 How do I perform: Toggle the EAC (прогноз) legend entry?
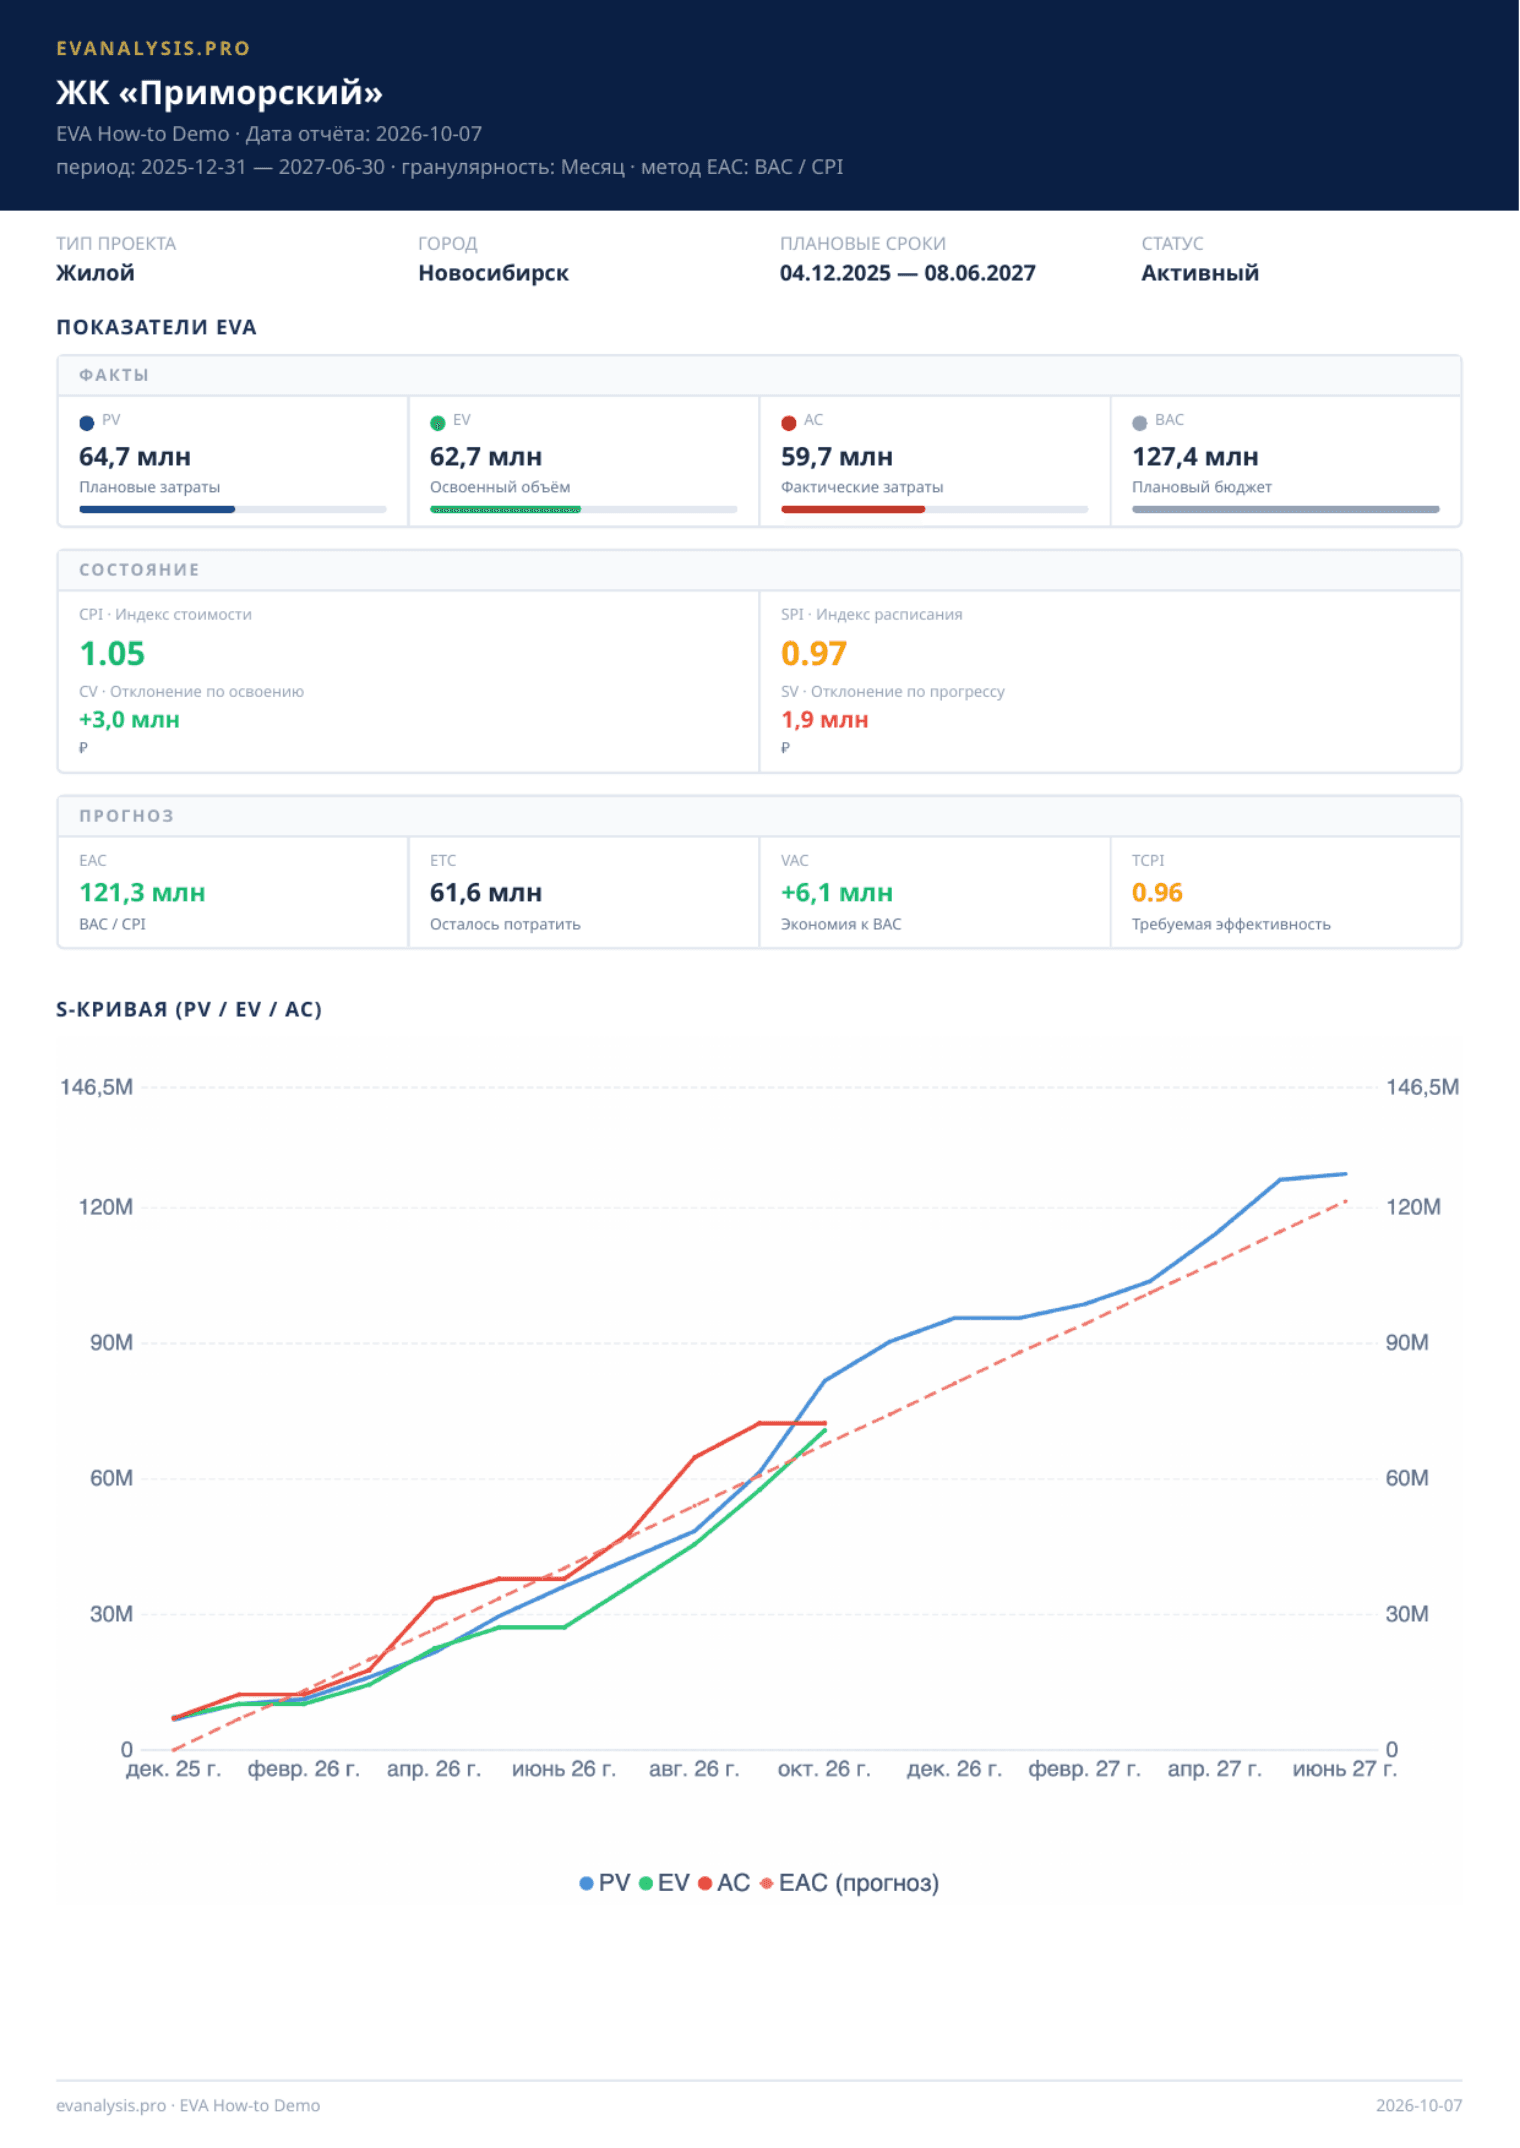[850, 1883]
